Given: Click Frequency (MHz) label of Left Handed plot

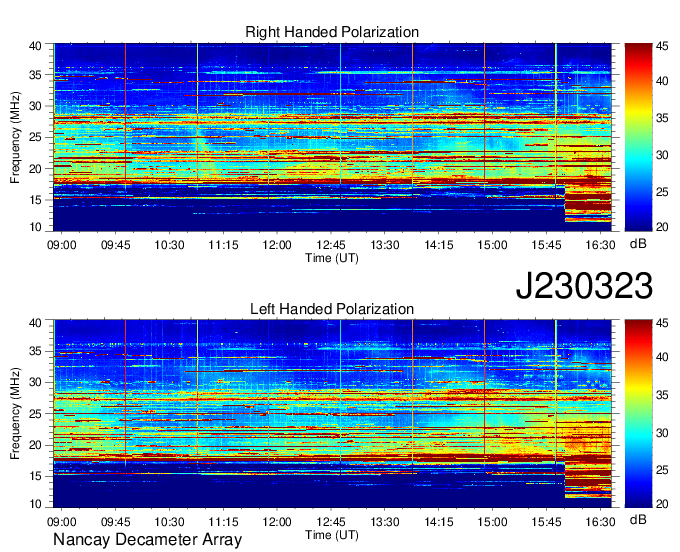Looking at the screenshot, I should click(15, 414).
